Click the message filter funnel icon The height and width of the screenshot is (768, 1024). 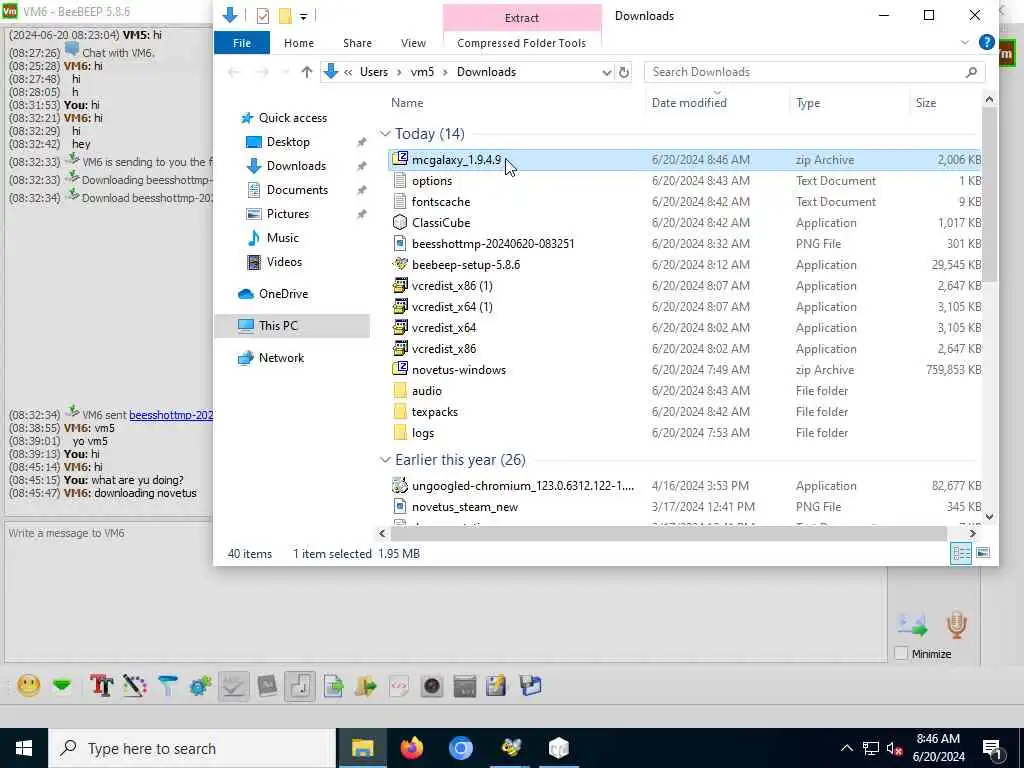pyautogui.click(x=168, y=686)
